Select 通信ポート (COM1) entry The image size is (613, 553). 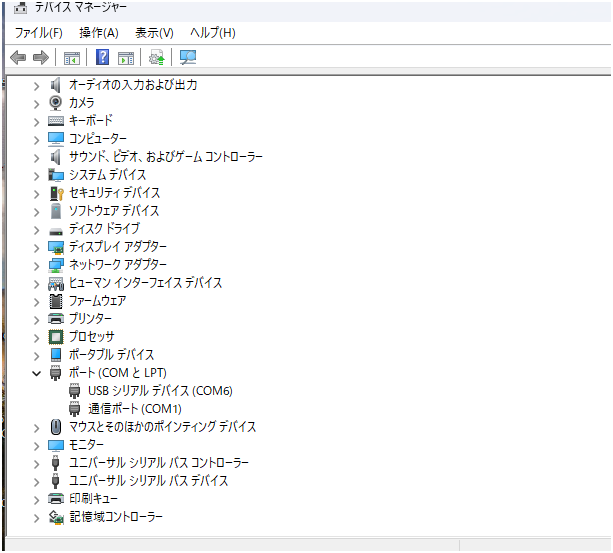[134, 409]
